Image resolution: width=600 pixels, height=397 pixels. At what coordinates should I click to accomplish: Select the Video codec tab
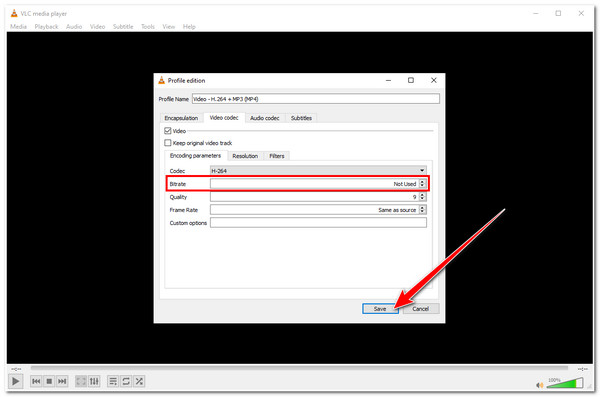click(x=224, y=118)
